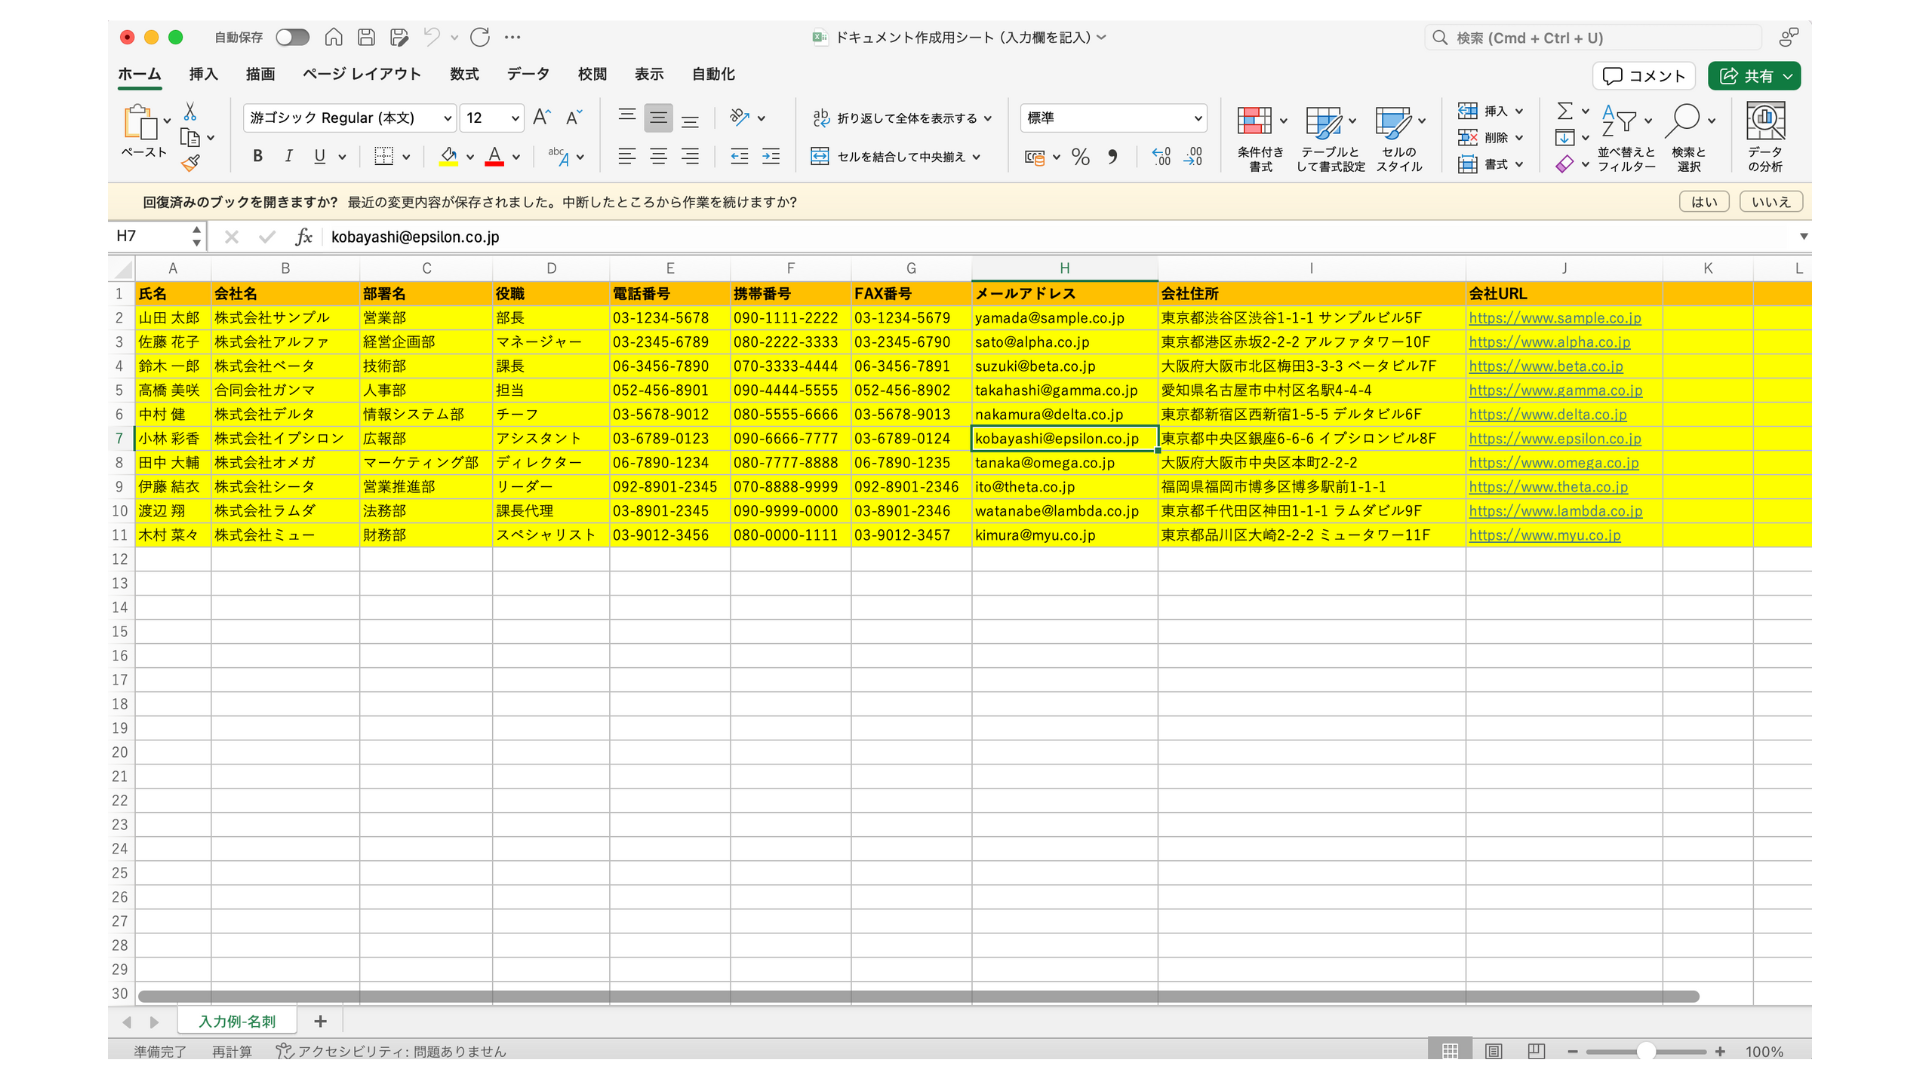Click the percent style icon
The width and height of the screenshot is (1920, 1080).
pos(1080,157)
